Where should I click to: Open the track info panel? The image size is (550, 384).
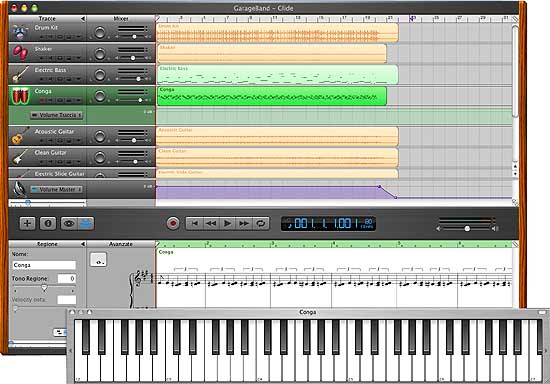click(x=48, y=223)
